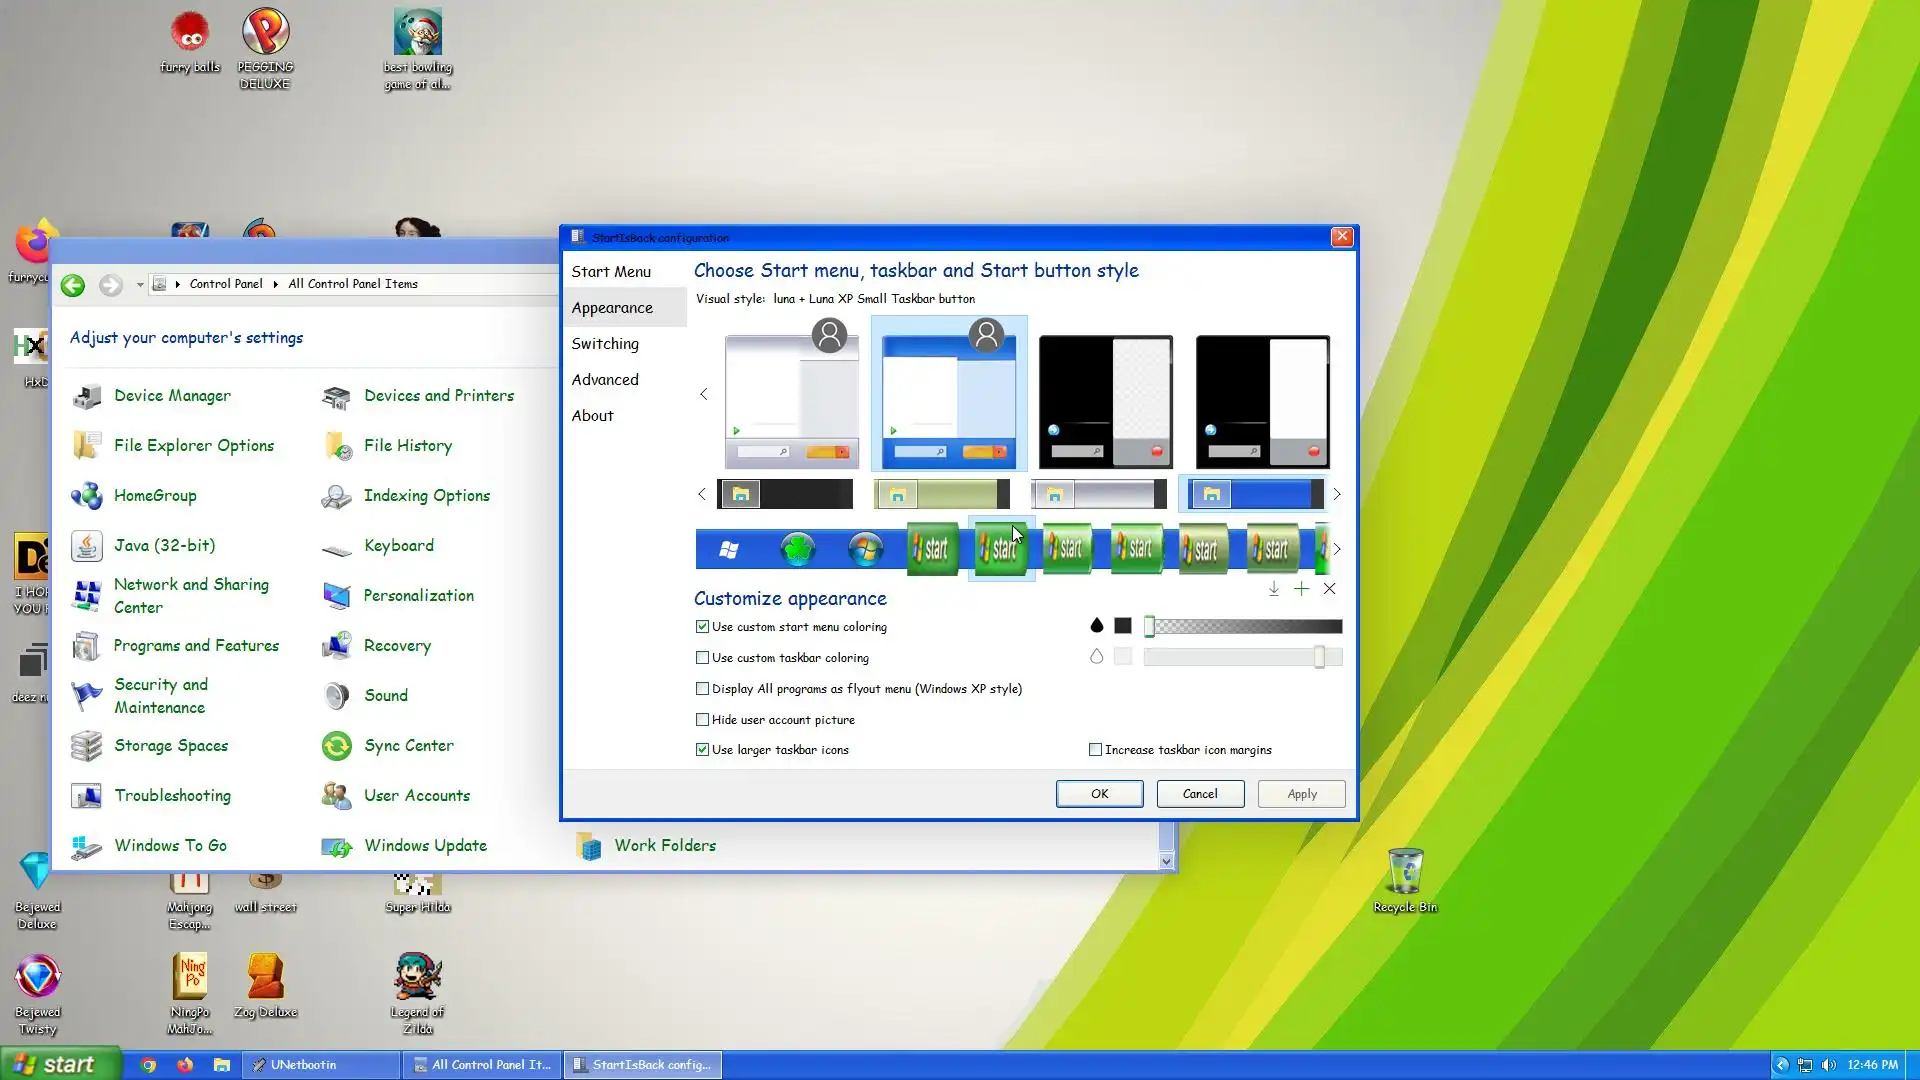Choose the Windows 7 orb start button
The width and height of the screenshot is (1920, 1080).
click(x=865, y=549)
